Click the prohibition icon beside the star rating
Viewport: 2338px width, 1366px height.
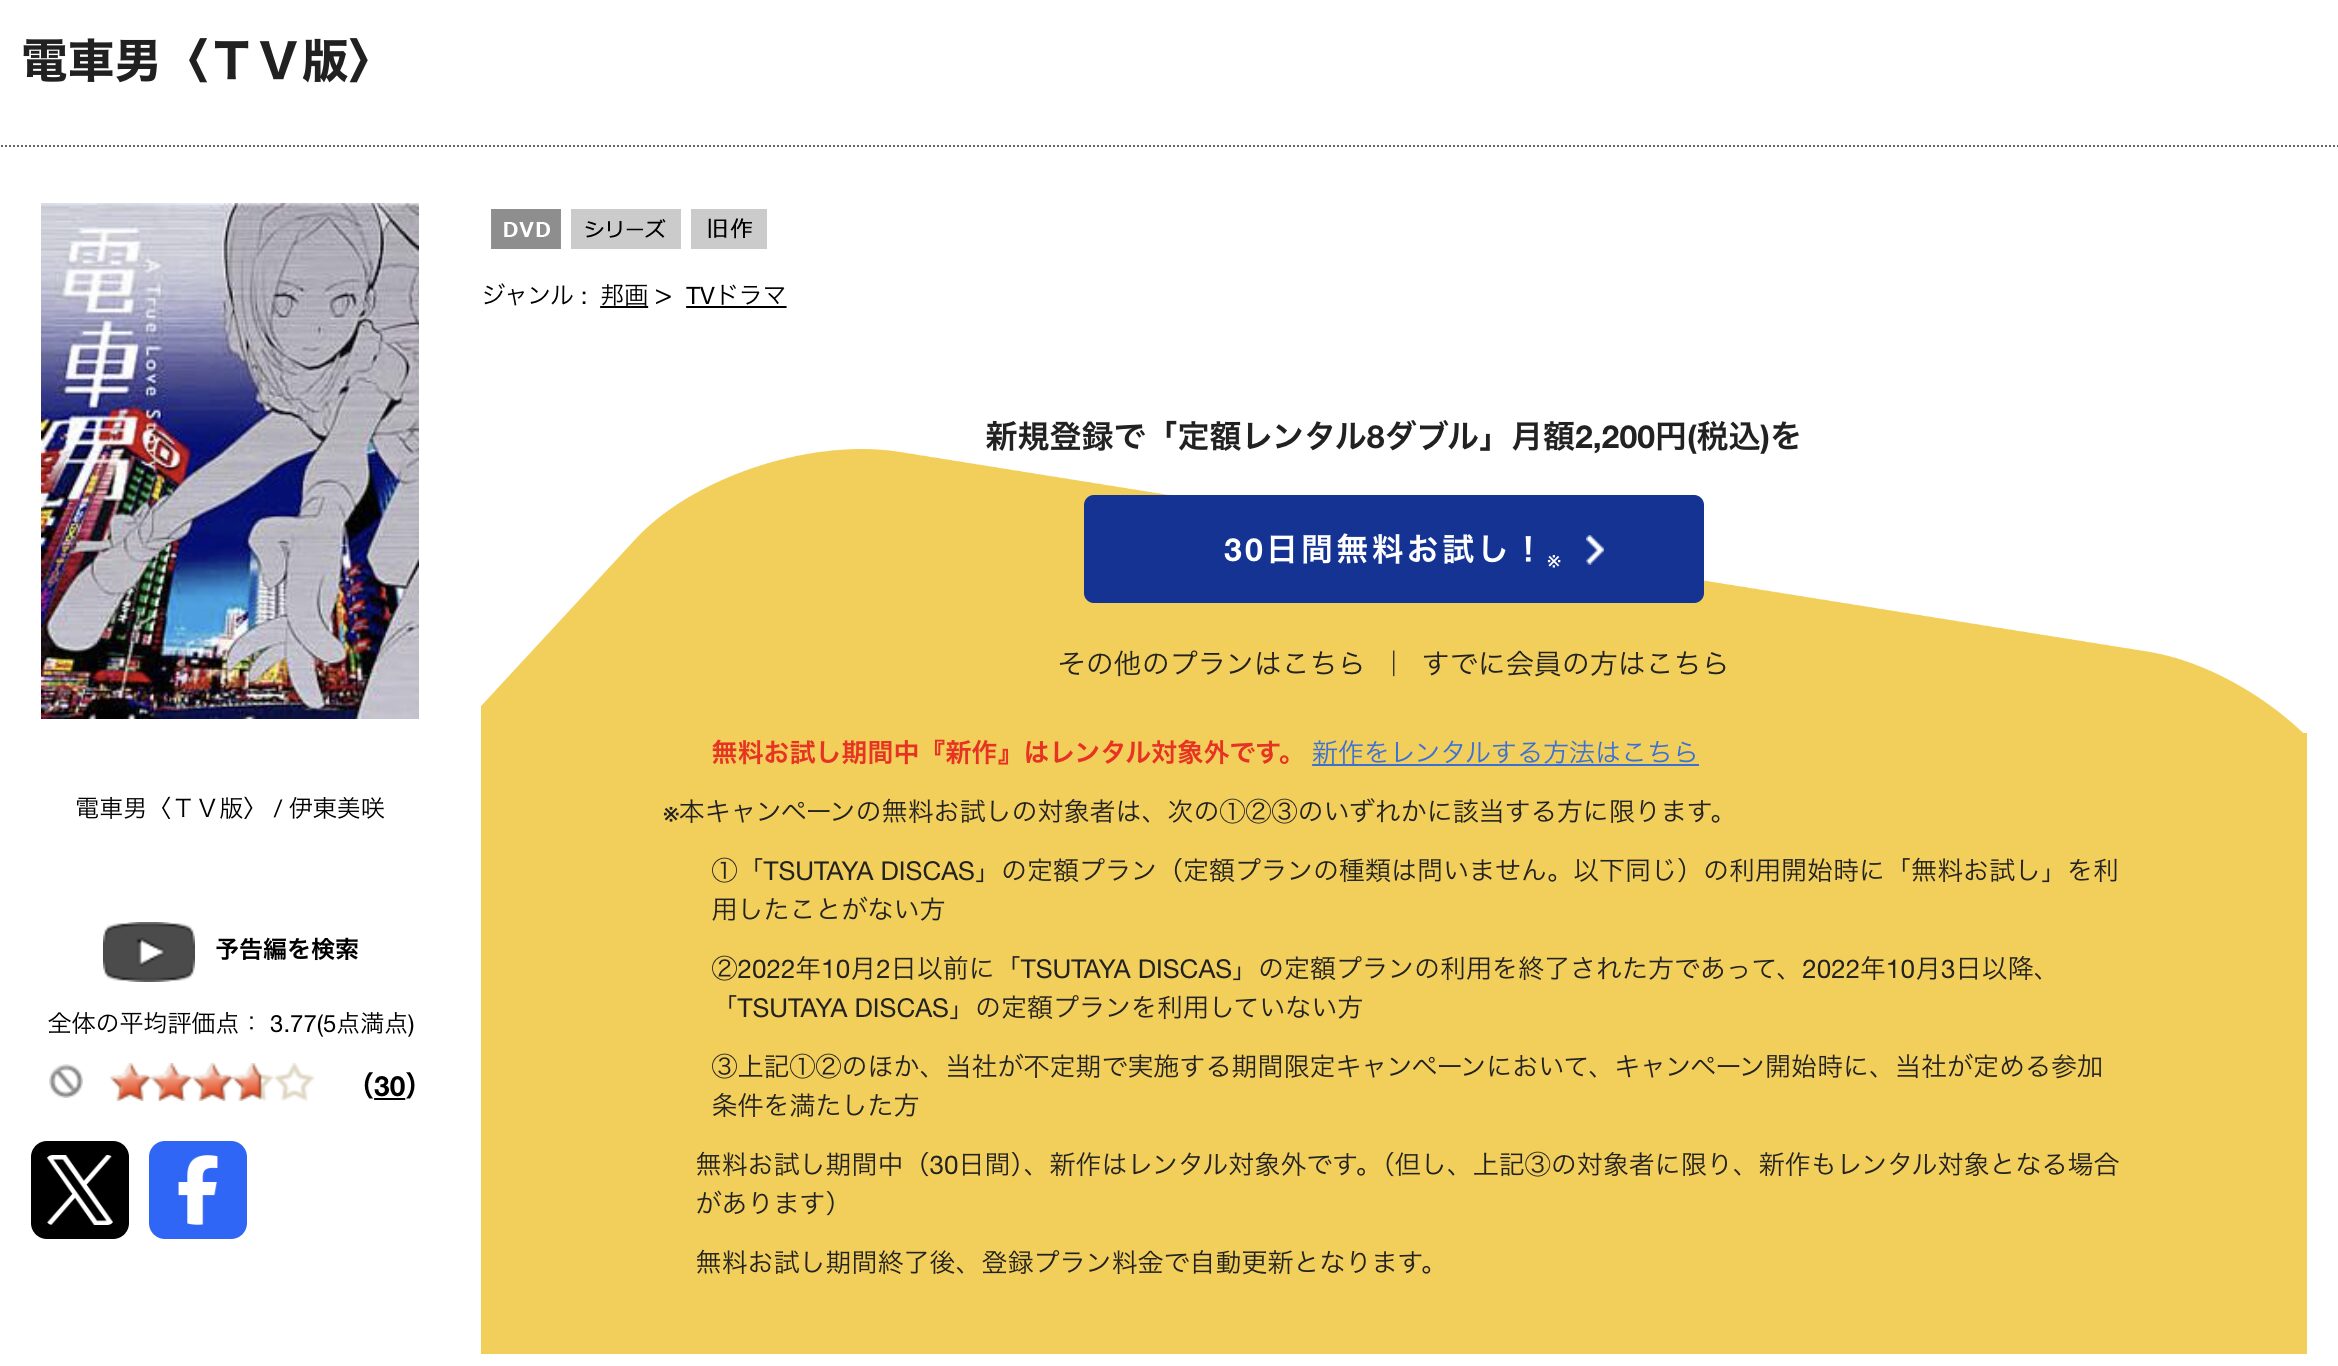click(67, 1082)
